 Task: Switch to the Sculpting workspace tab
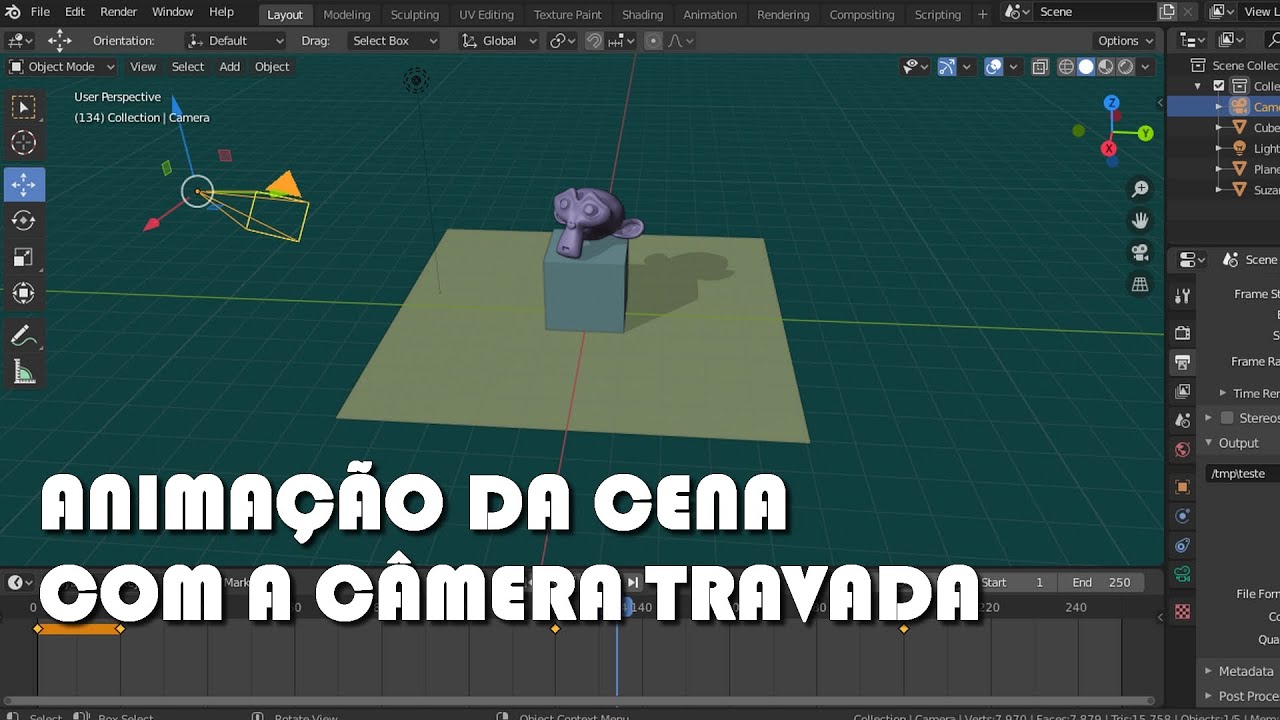click(x=415, y=14)
